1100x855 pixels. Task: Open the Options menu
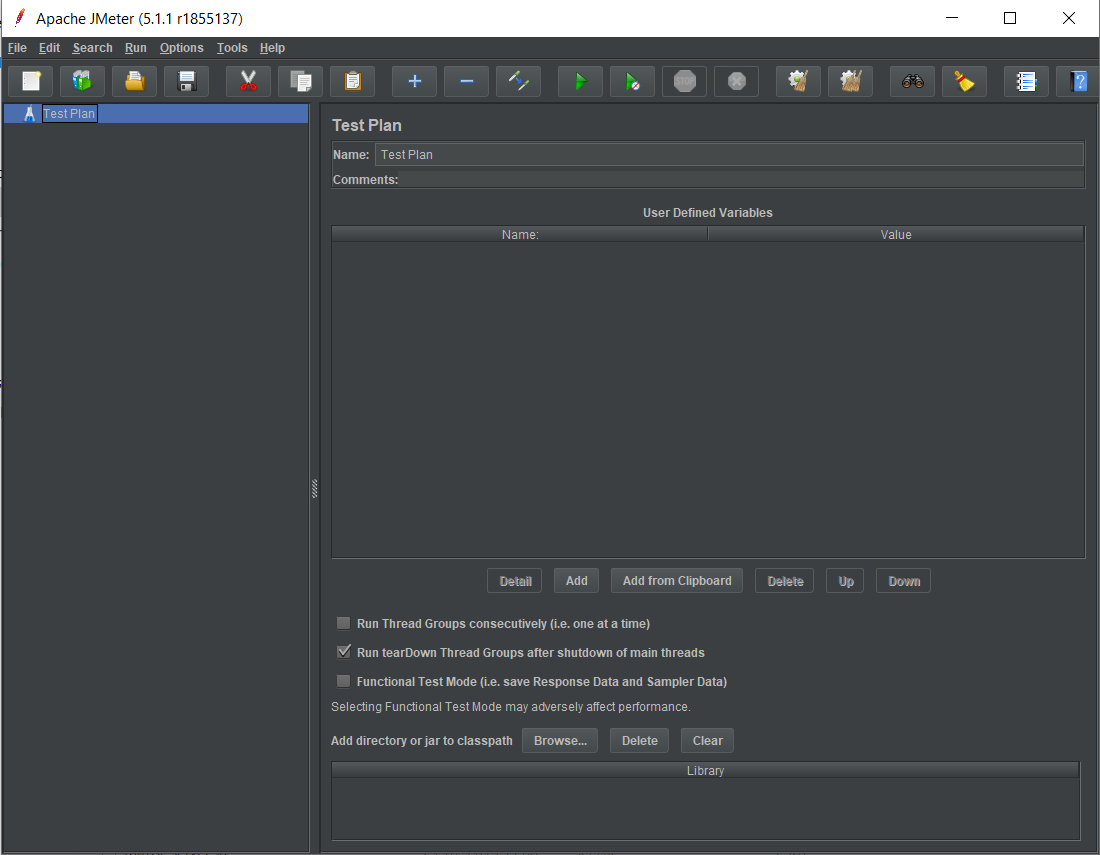click(x=181, y=48)
